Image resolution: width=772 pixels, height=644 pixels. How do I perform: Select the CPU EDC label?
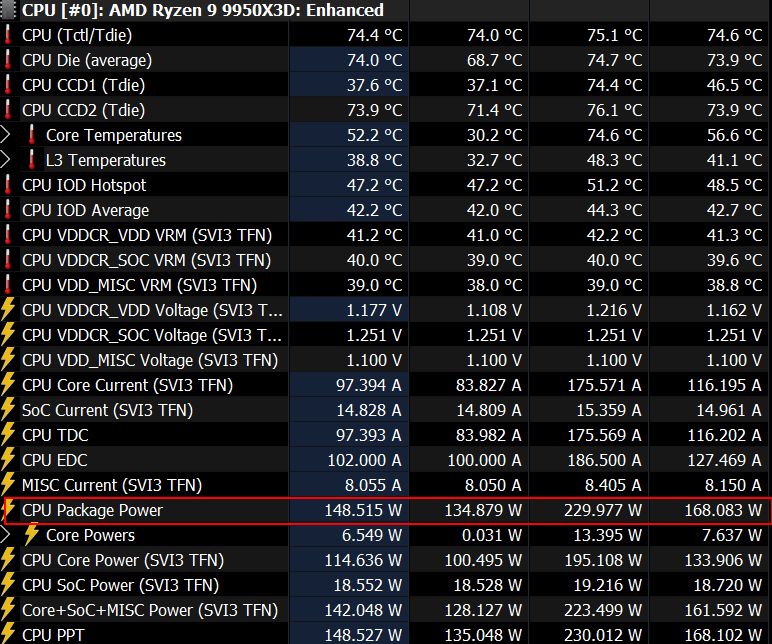[55, 460]
